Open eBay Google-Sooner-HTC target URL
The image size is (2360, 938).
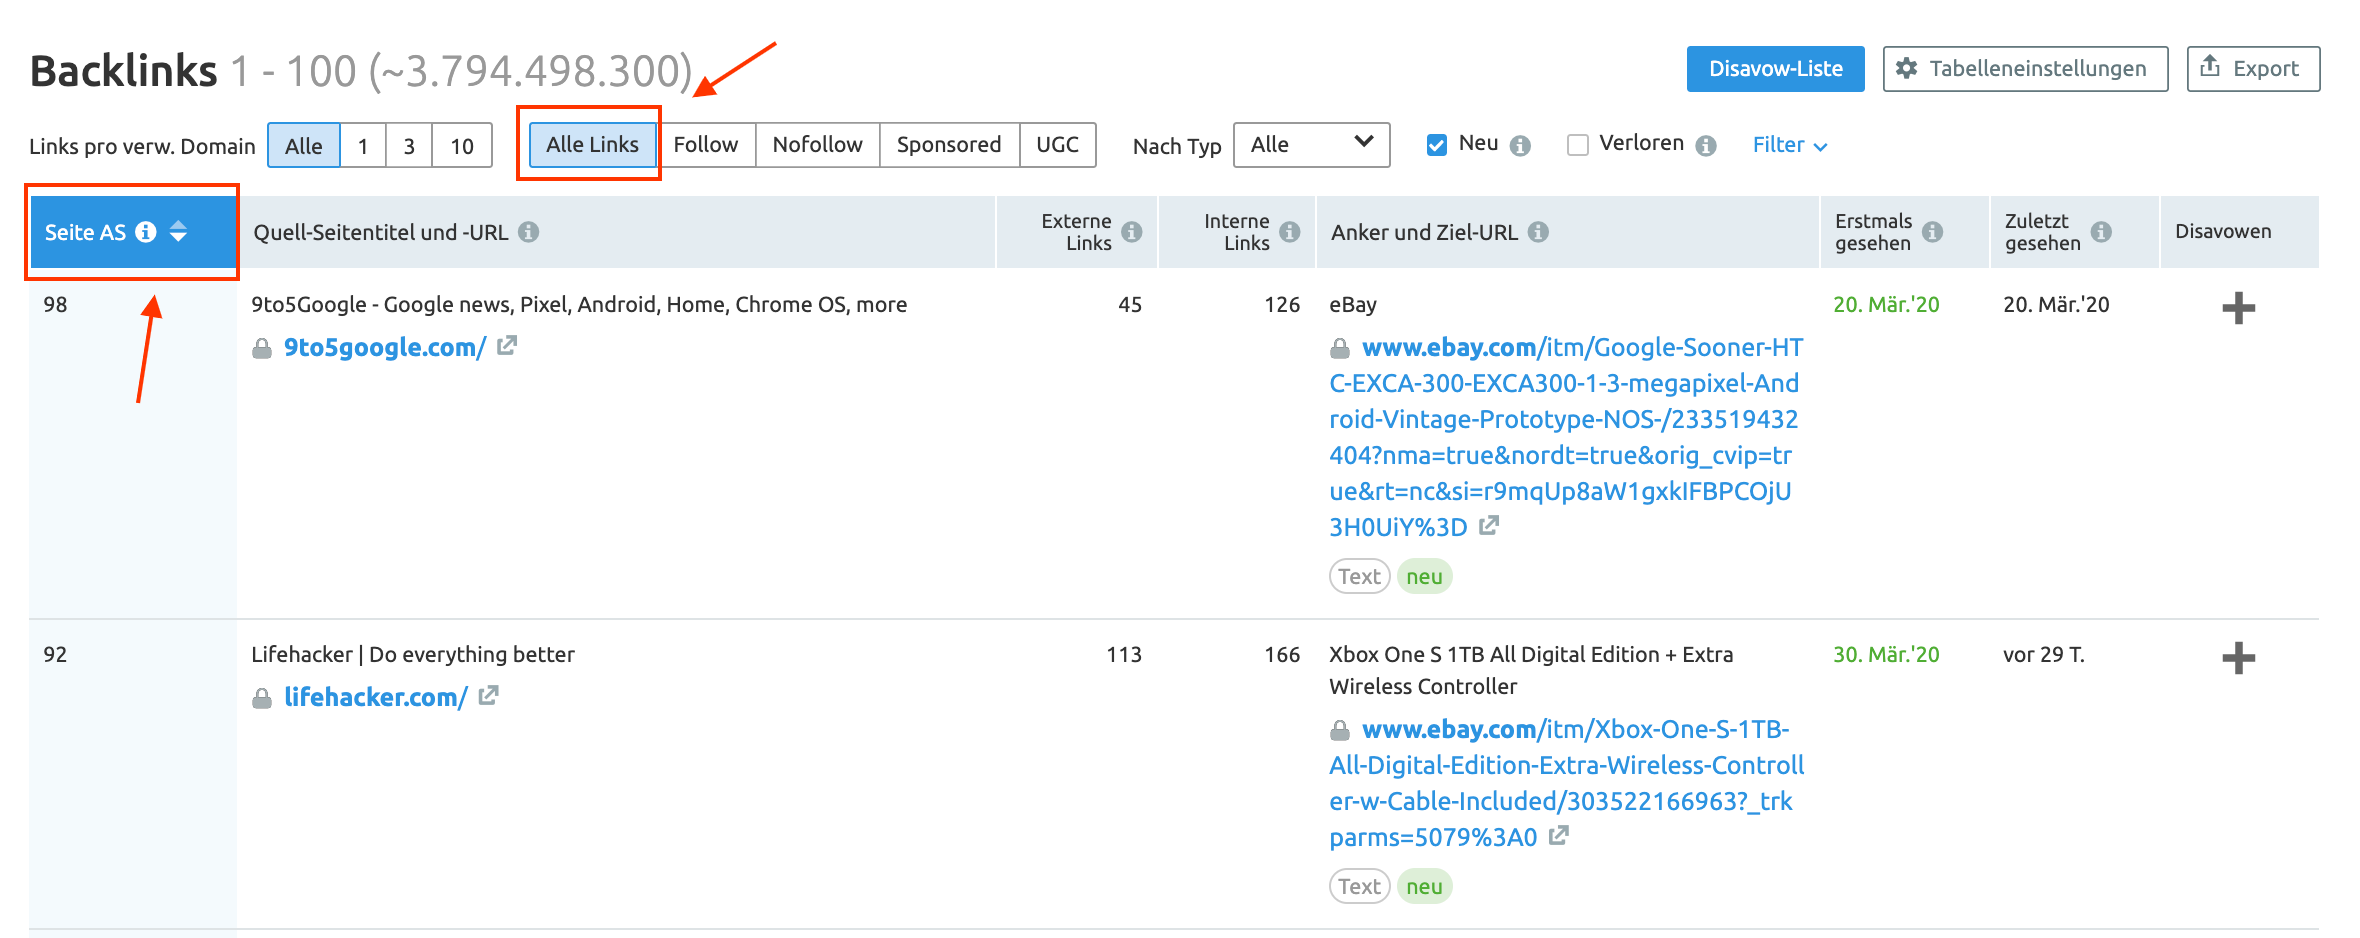tap(1566, 437)
